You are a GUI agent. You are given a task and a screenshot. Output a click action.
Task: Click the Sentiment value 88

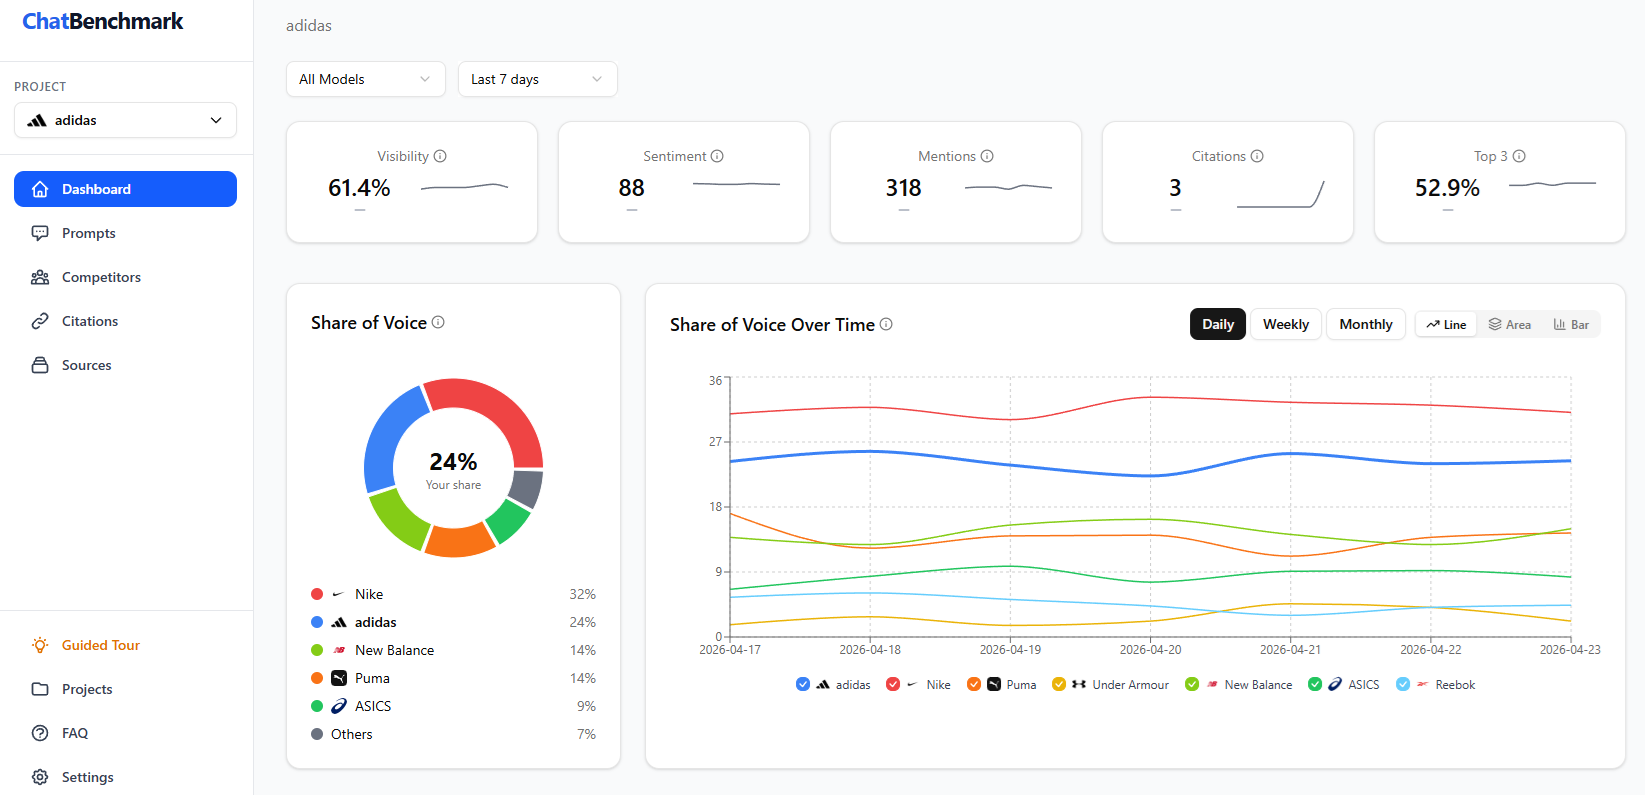631,188
